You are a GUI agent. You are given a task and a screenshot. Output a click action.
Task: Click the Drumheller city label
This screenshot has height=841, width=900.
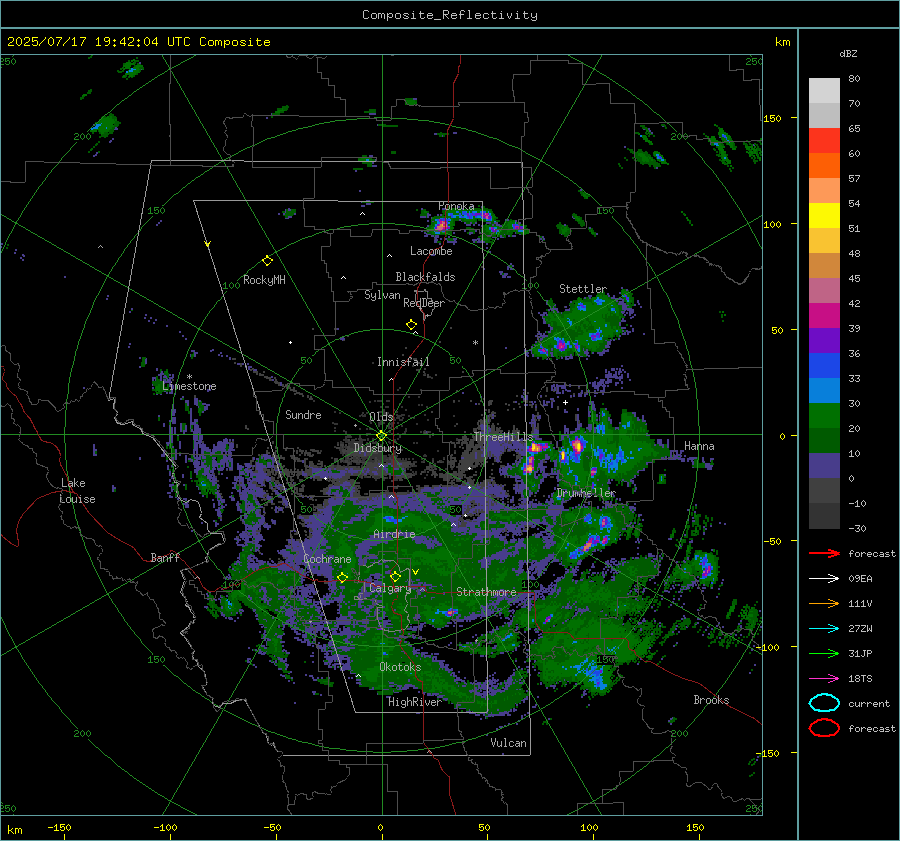pos(586,493)
